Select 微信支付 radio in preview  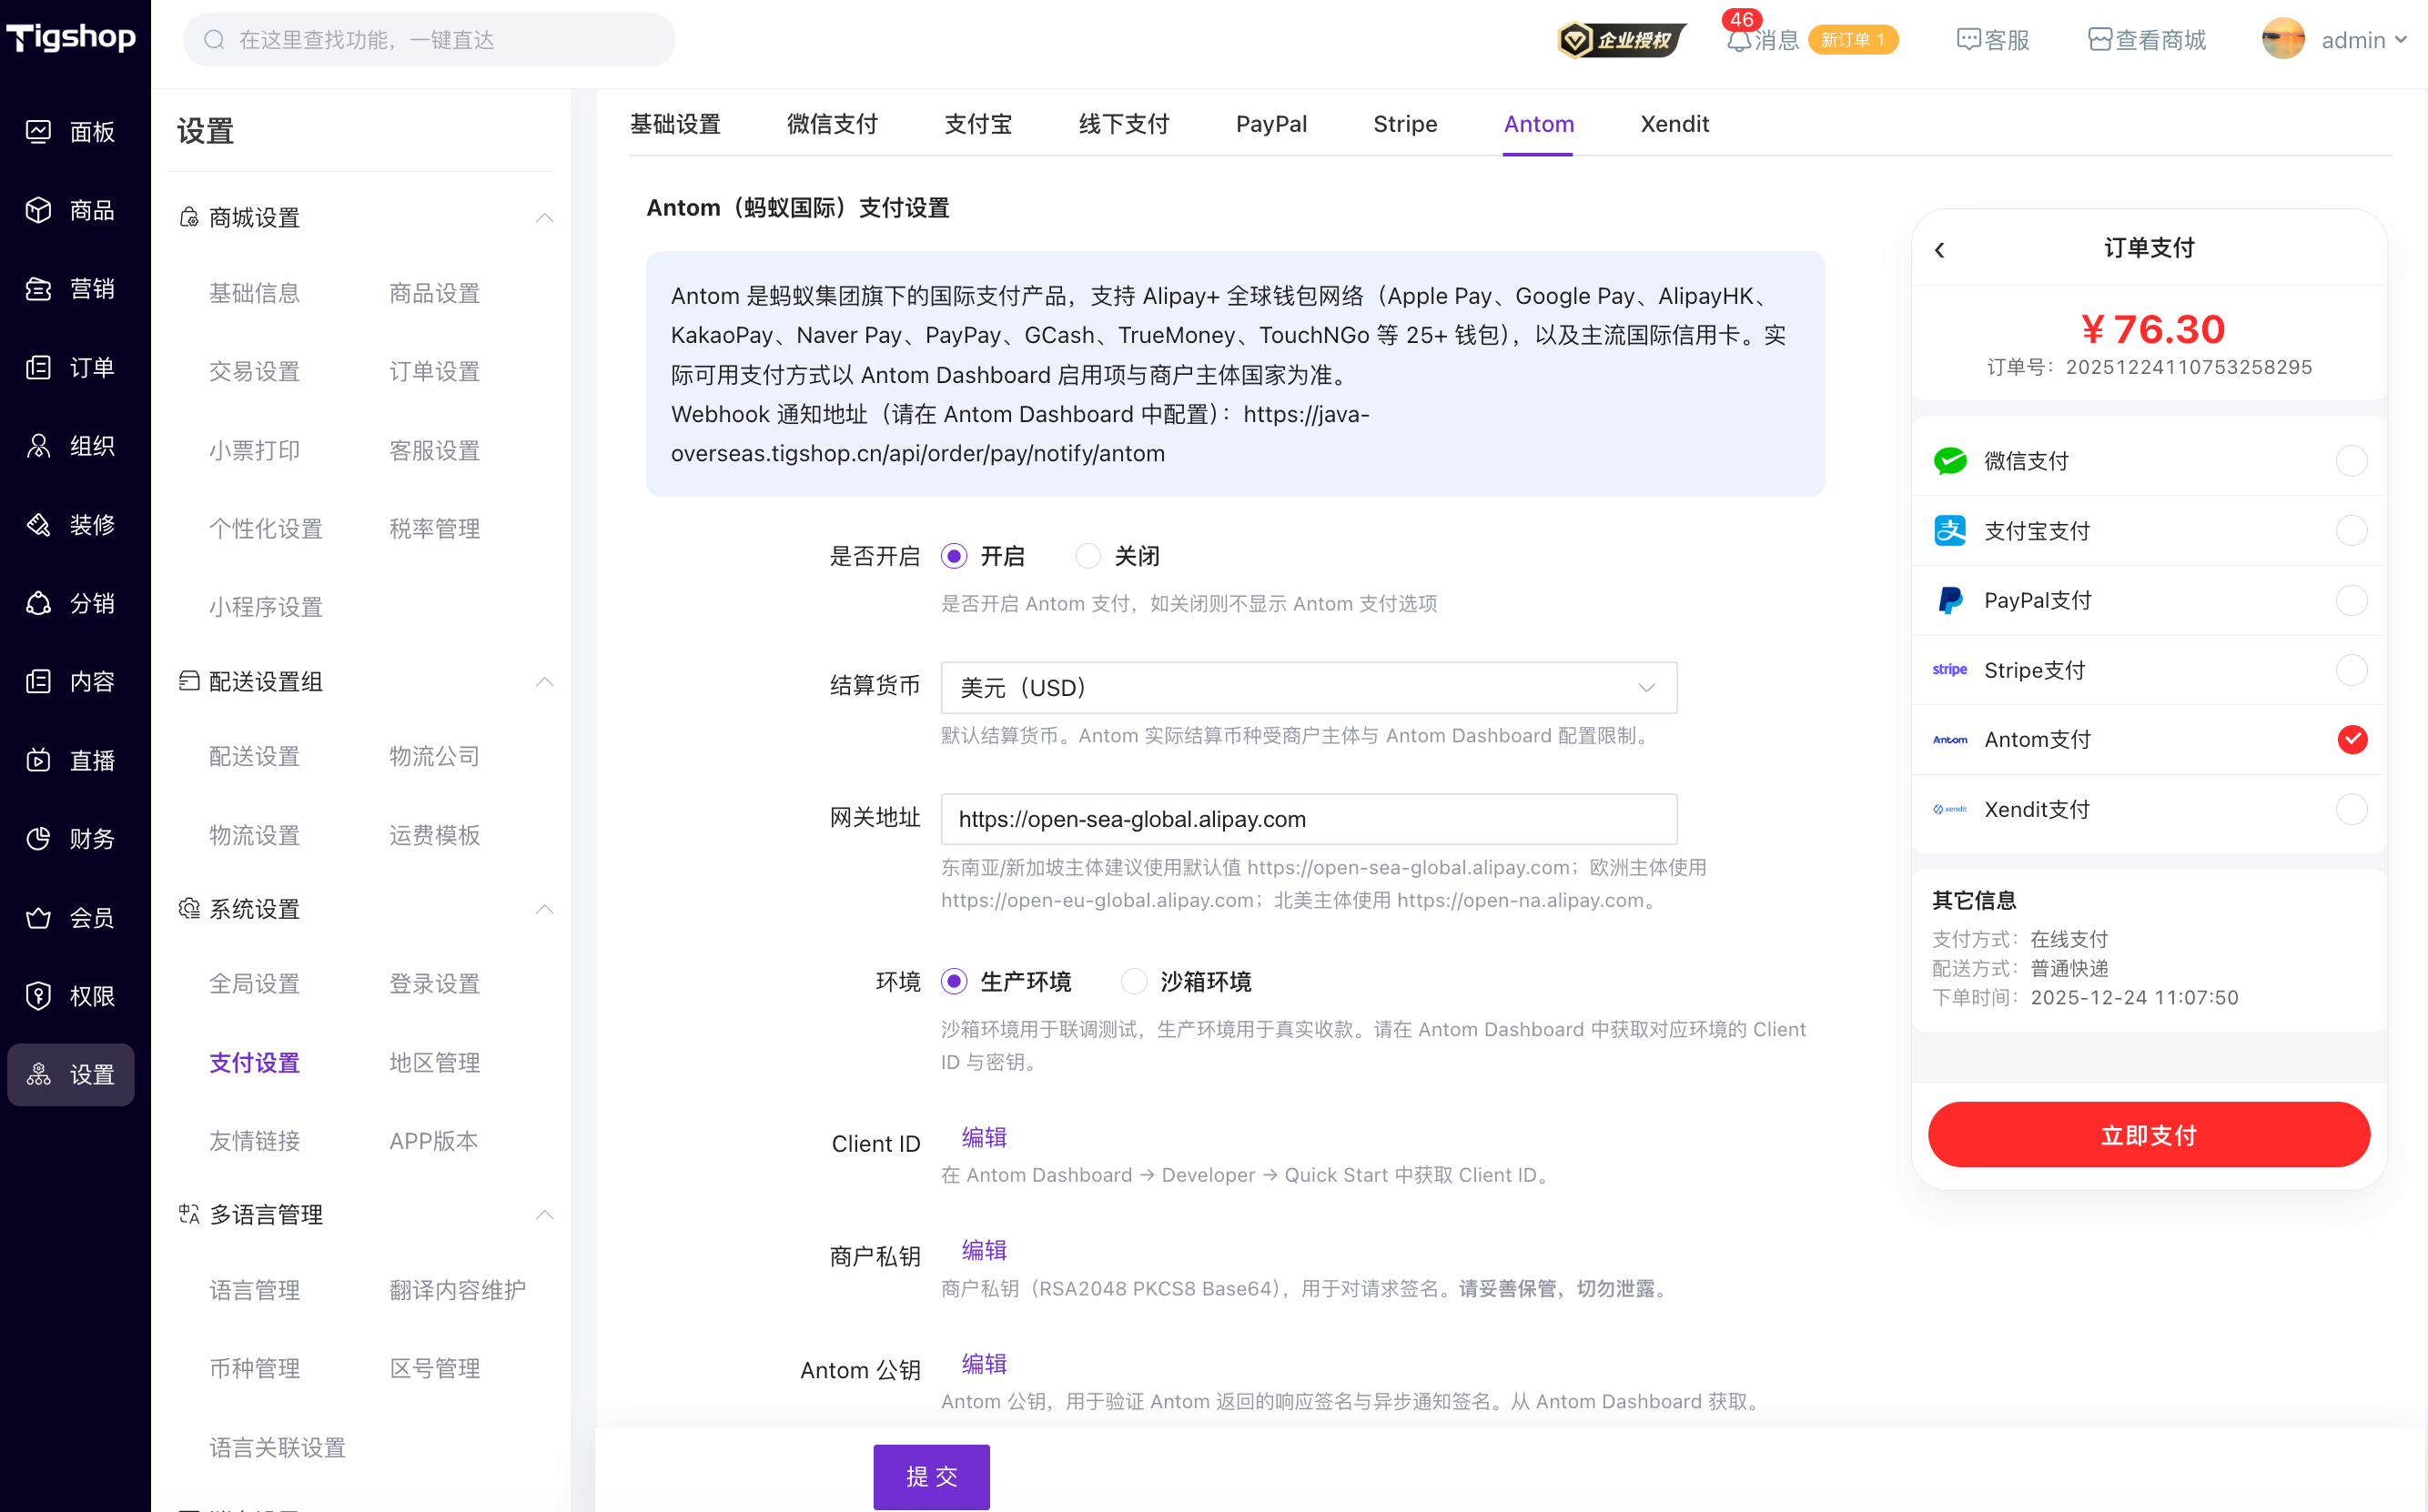[2351, 461]
